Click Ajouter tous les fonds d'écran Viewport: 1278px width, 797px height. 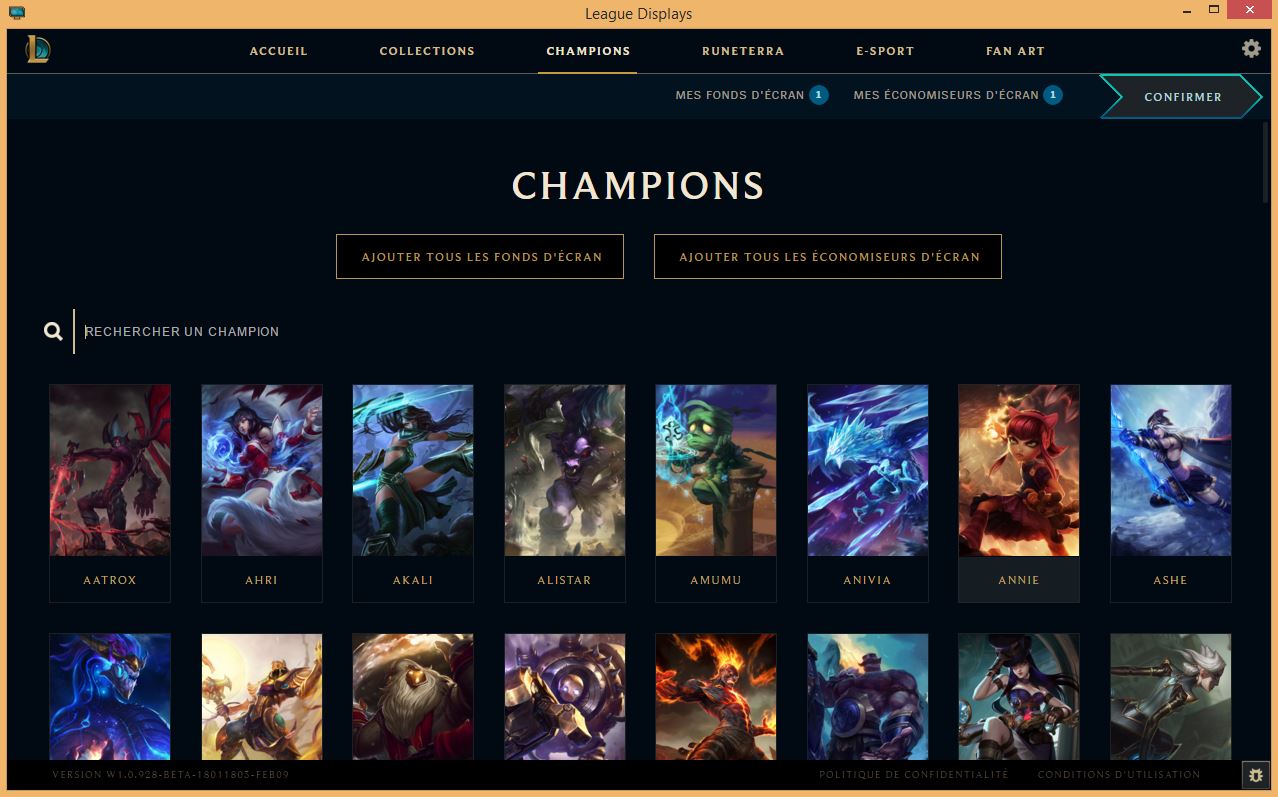(x=480, y=256)
